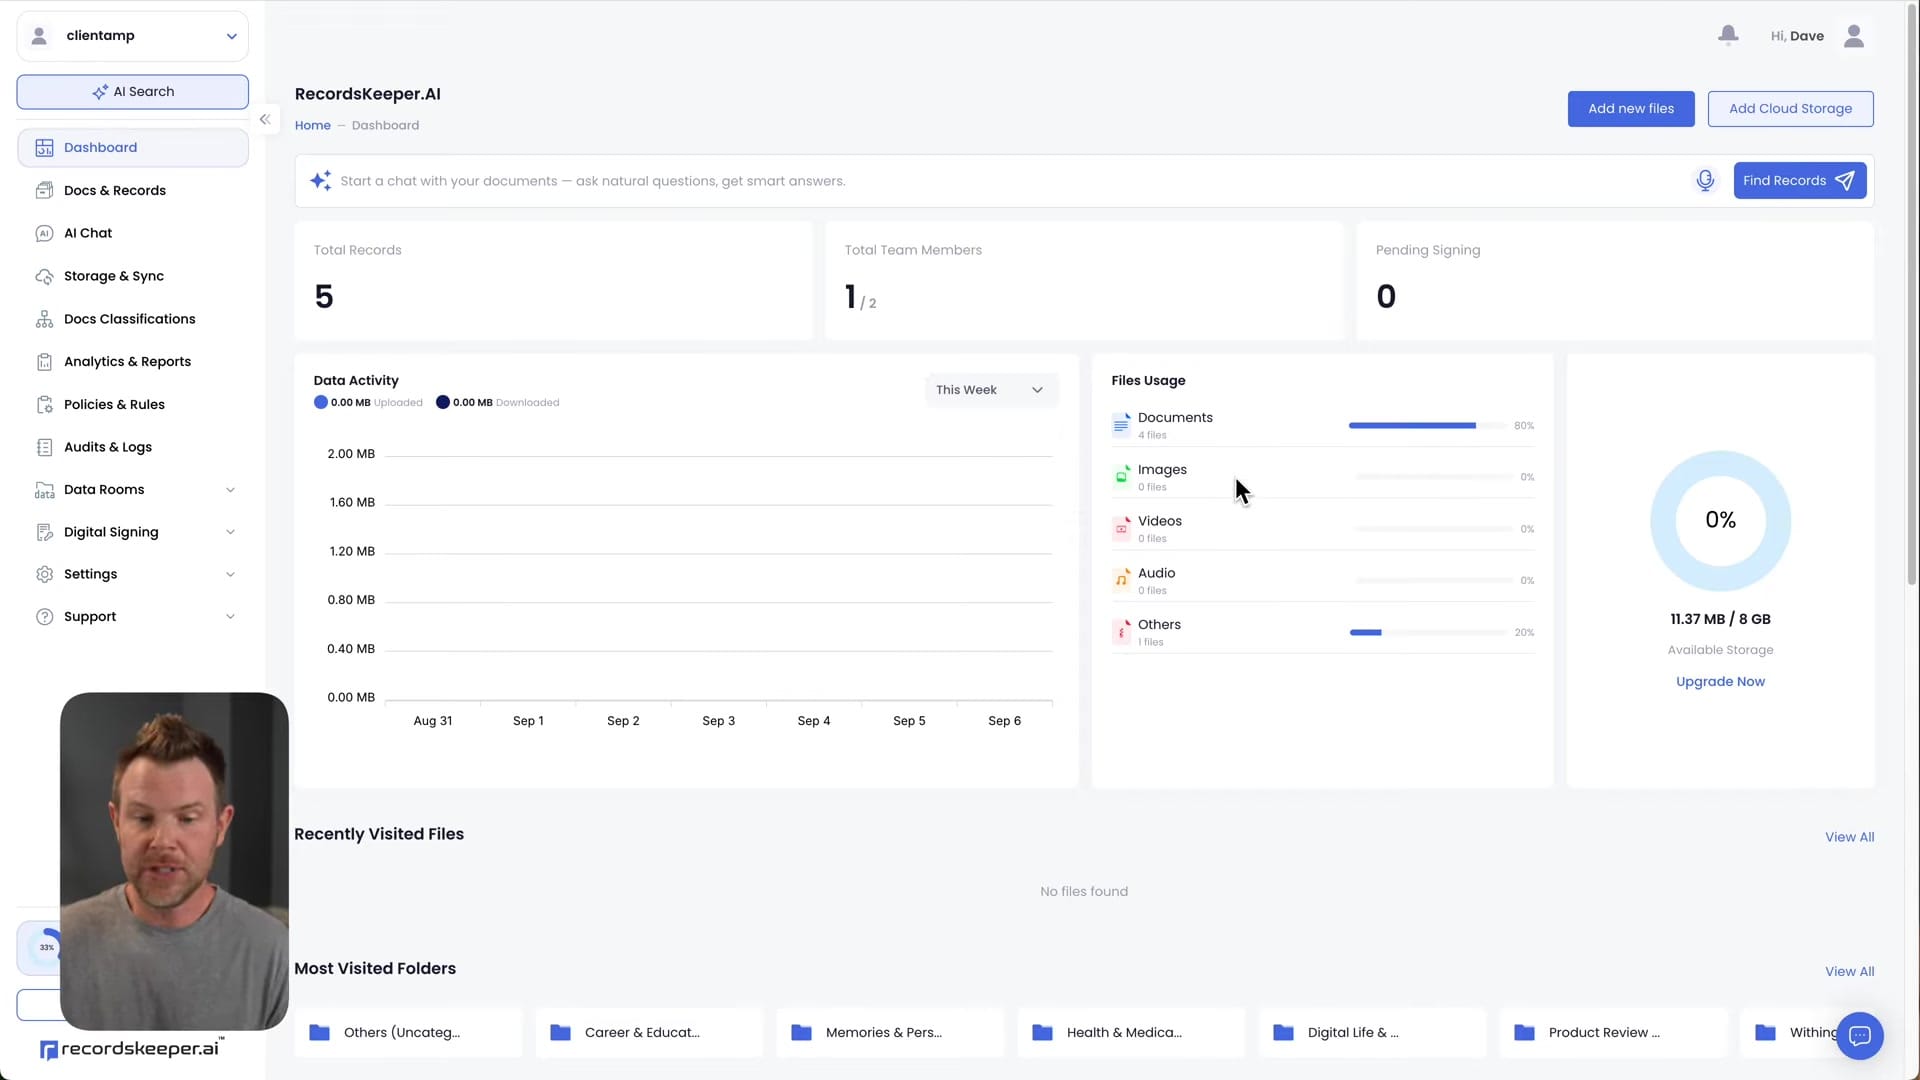Click the Policies & Rules icon

coord(44,404)
